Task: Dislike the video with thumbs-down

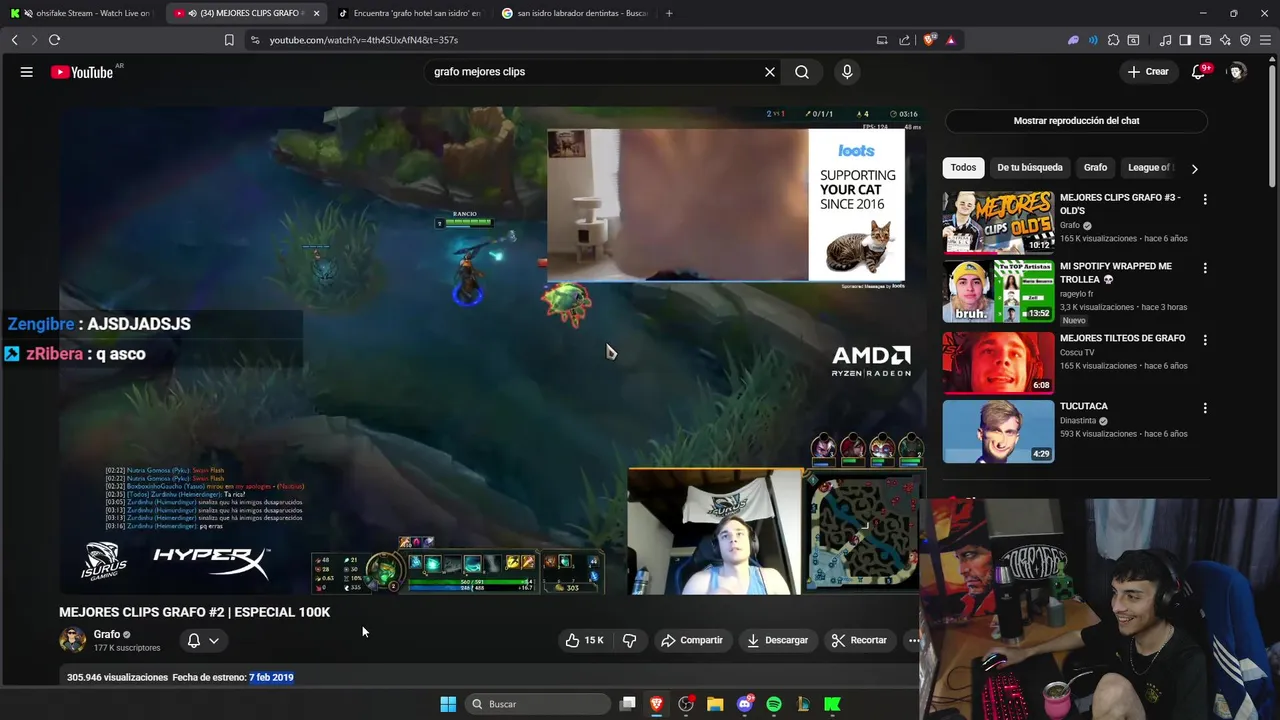Action: [629, 640]
